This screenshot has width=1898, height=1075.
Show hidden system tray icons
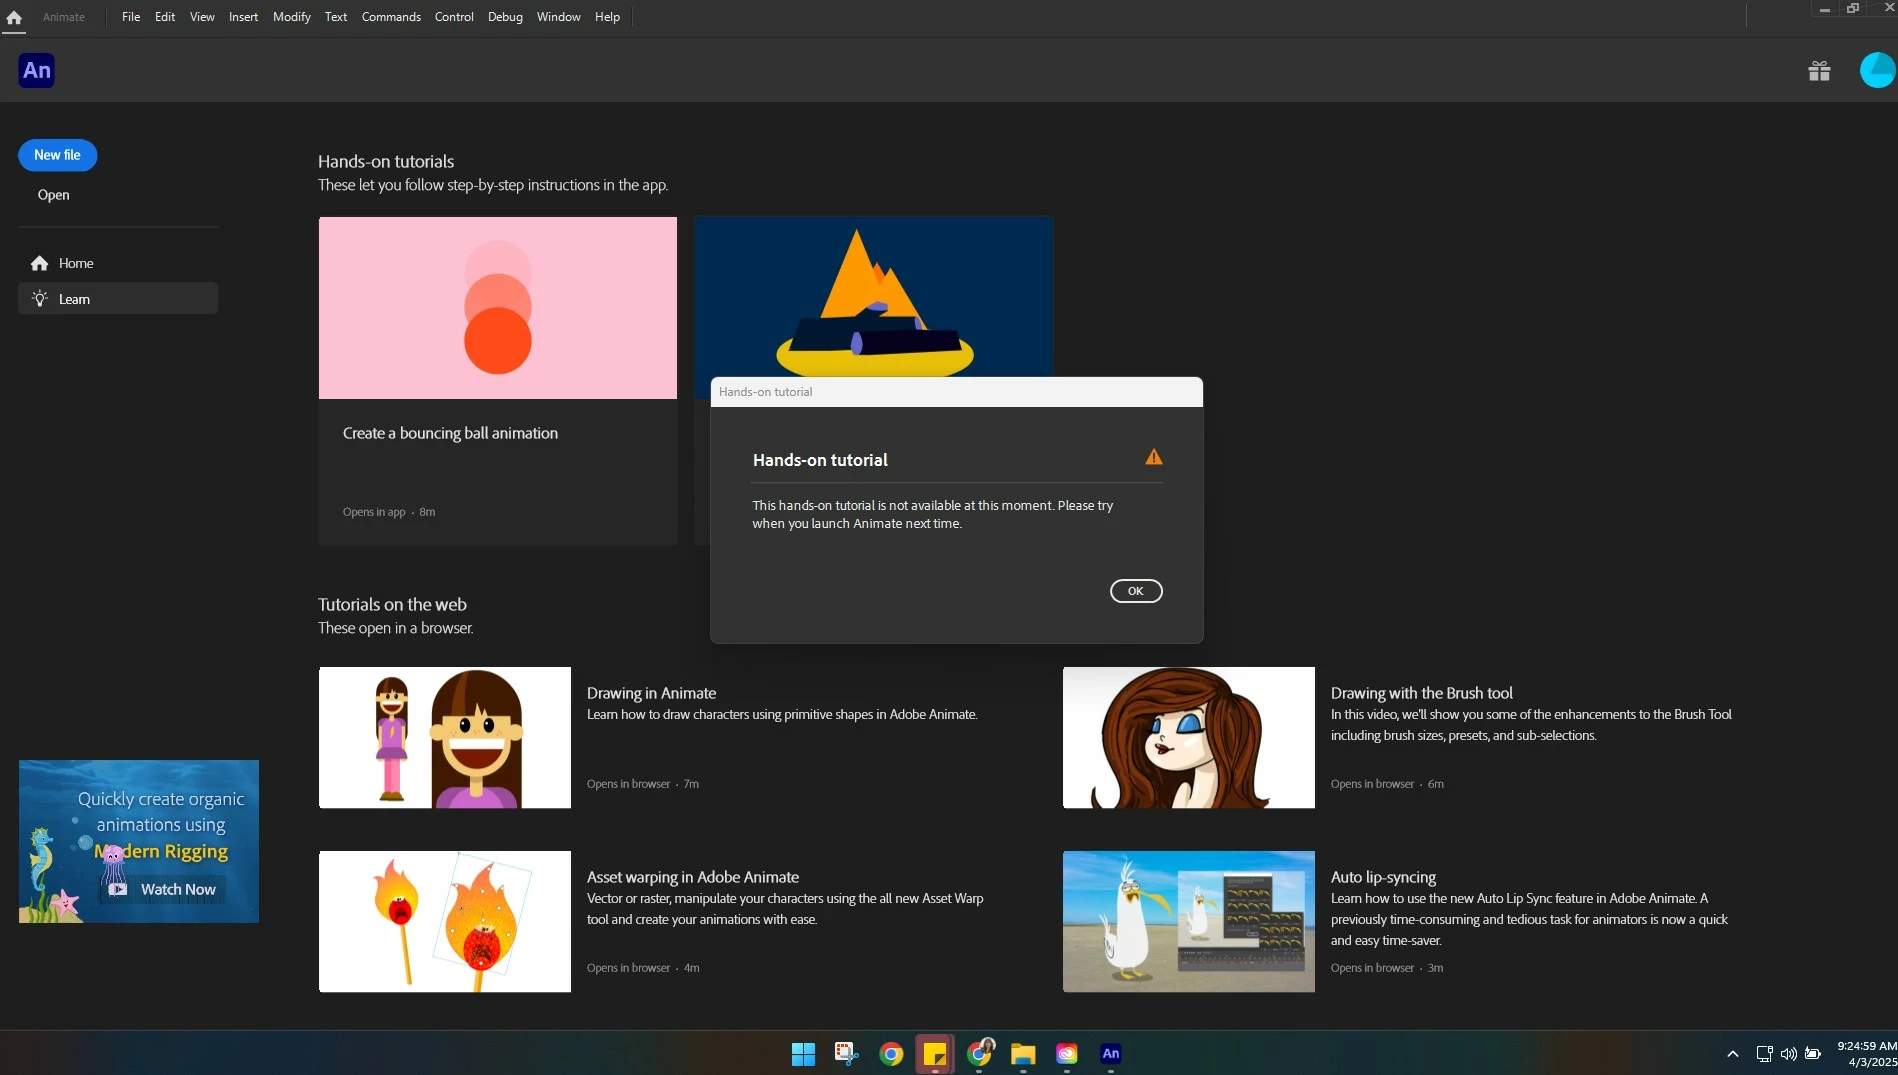pyautogui.click(x=1733, y=1054)
